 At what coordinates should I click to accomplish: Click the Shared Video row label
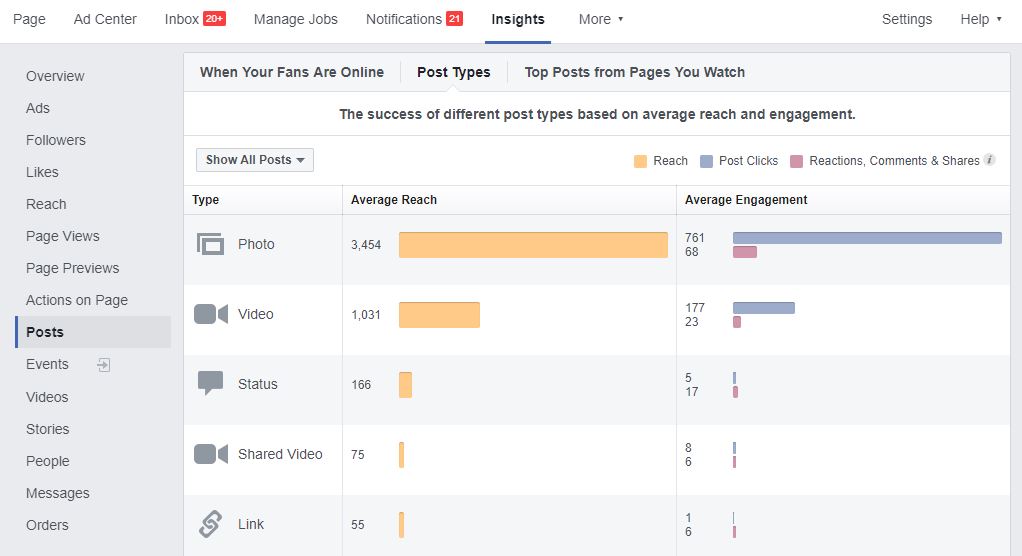(280, 454)
